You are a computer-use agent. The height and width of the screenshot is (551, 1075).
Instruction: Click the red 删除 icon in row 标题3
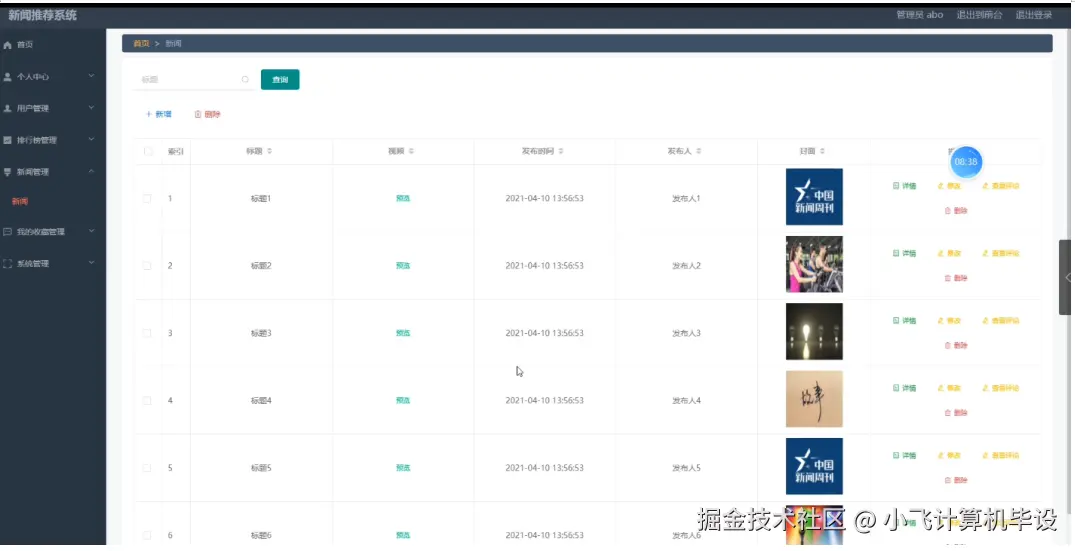click(947, 345)
